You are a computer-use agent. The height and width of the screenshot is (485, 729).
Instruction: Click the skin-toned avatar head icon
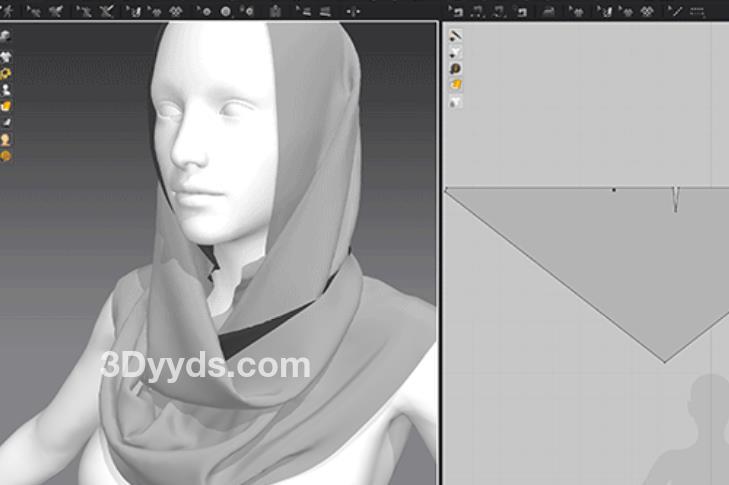(6, 139)
